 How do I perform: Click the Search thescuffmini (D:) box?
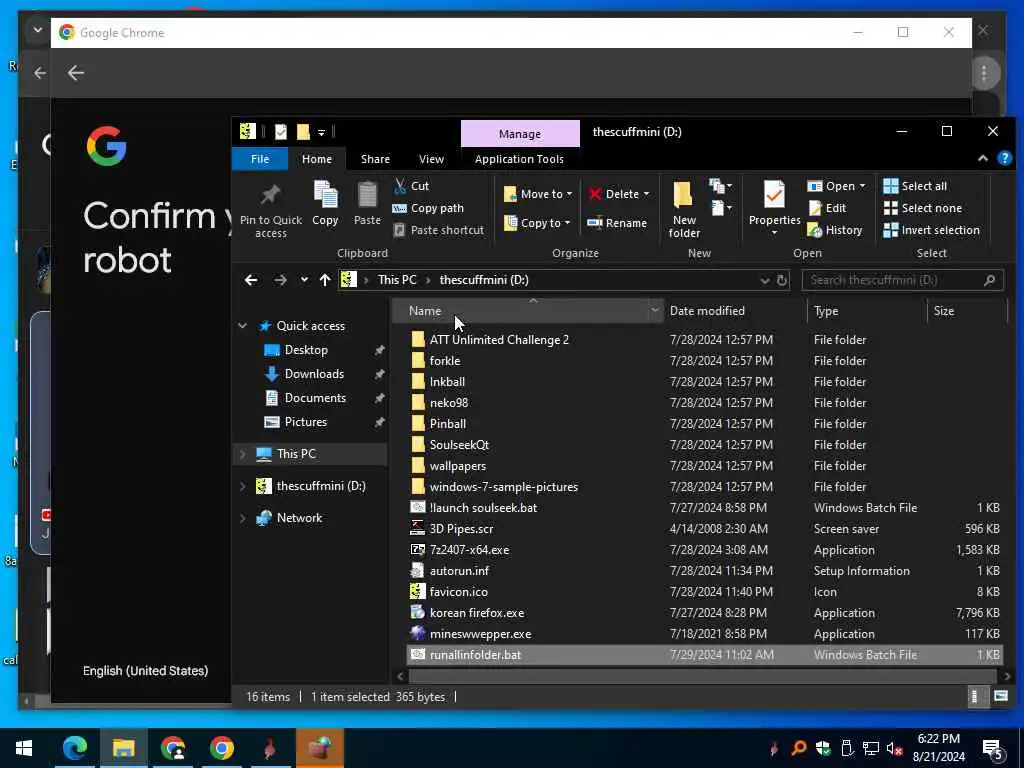[902, 280]
